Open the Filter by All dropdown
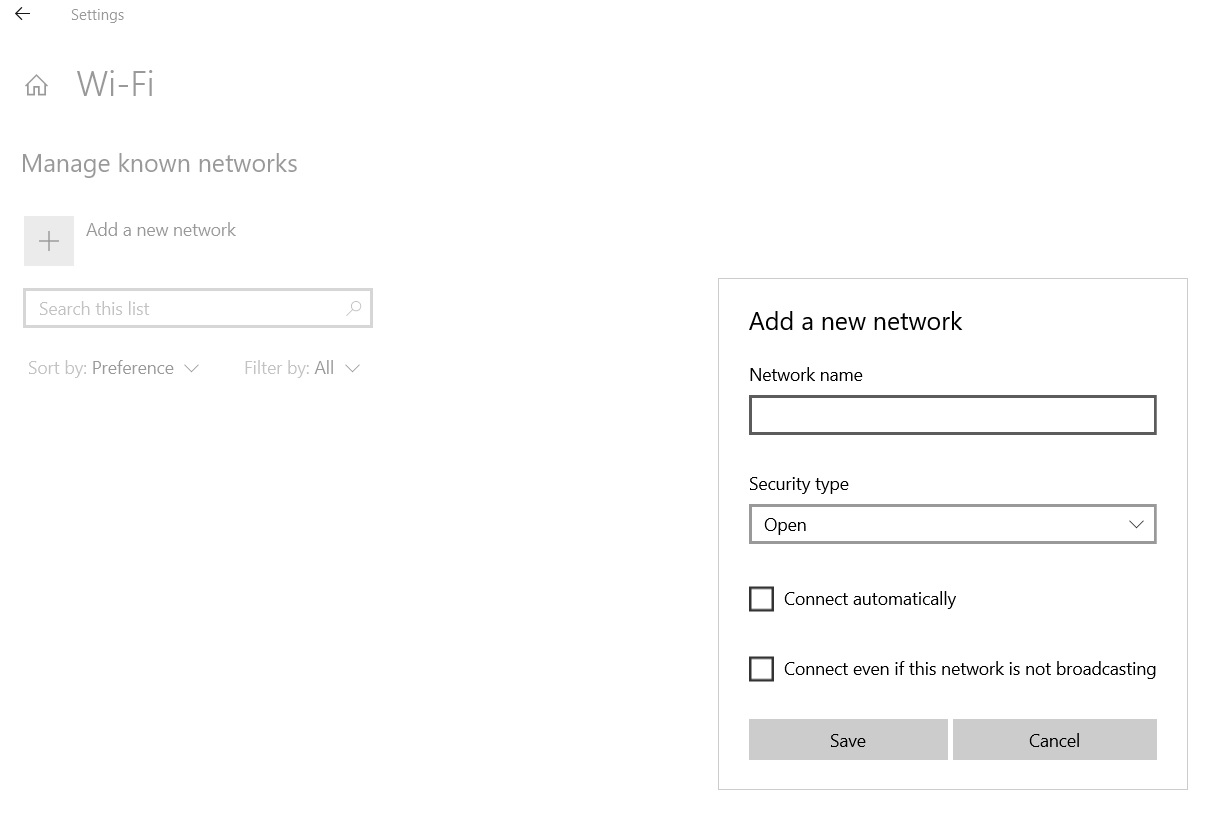The height and width of the screenshot is (817, 1213). pos(302,368)
